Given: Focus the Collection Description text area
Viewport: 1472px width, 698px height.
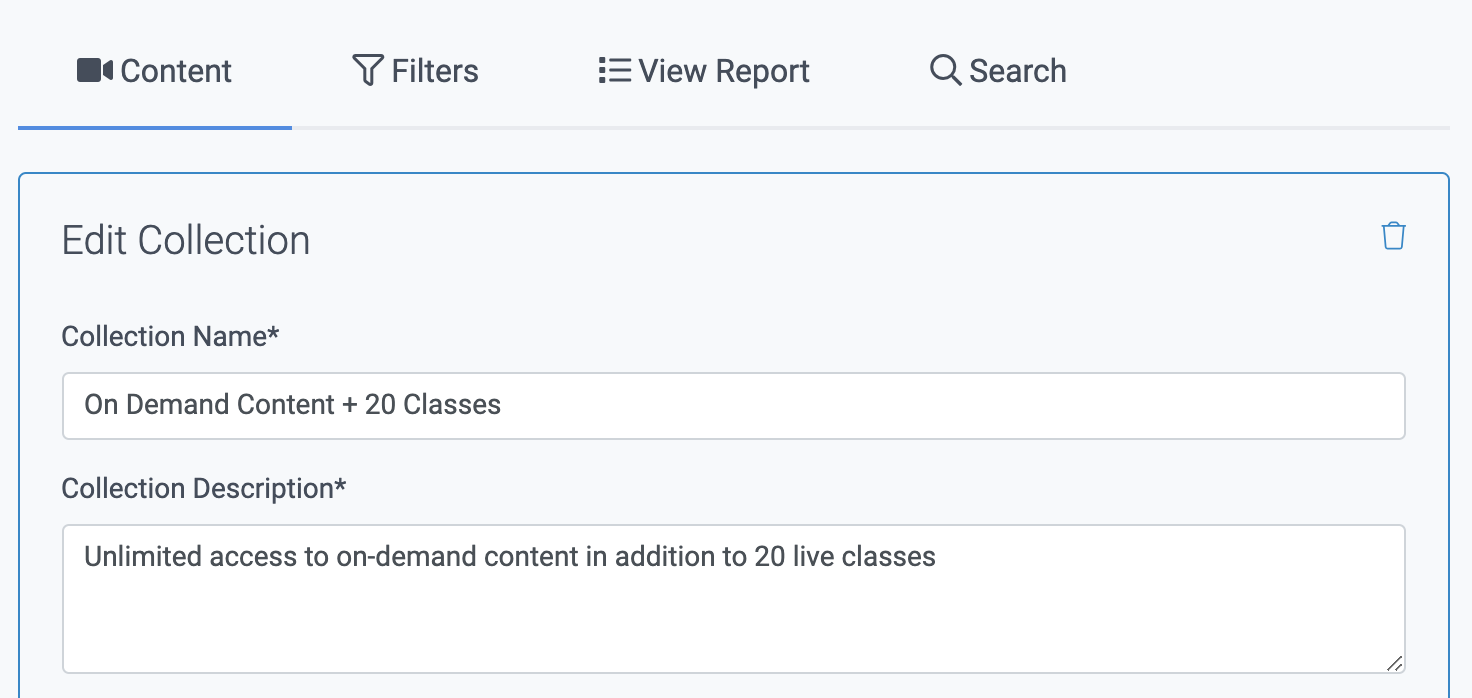Looking at the screenshot, I should [x=733, y=598].
